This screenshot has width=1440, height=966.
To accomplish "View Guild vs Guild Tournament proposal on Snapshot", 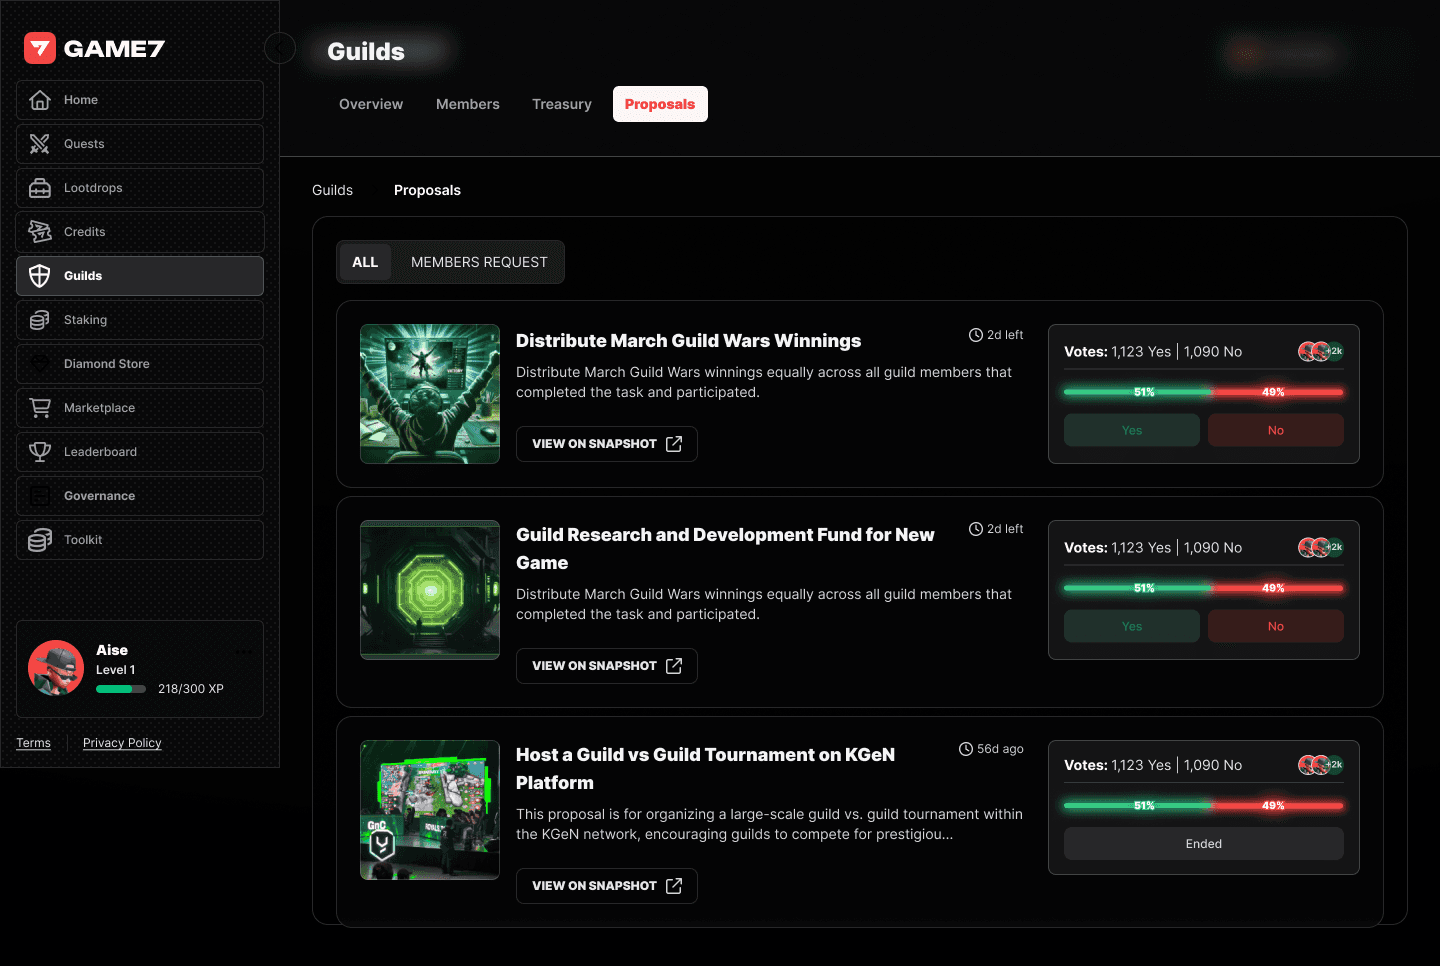I will click(607, 886).
